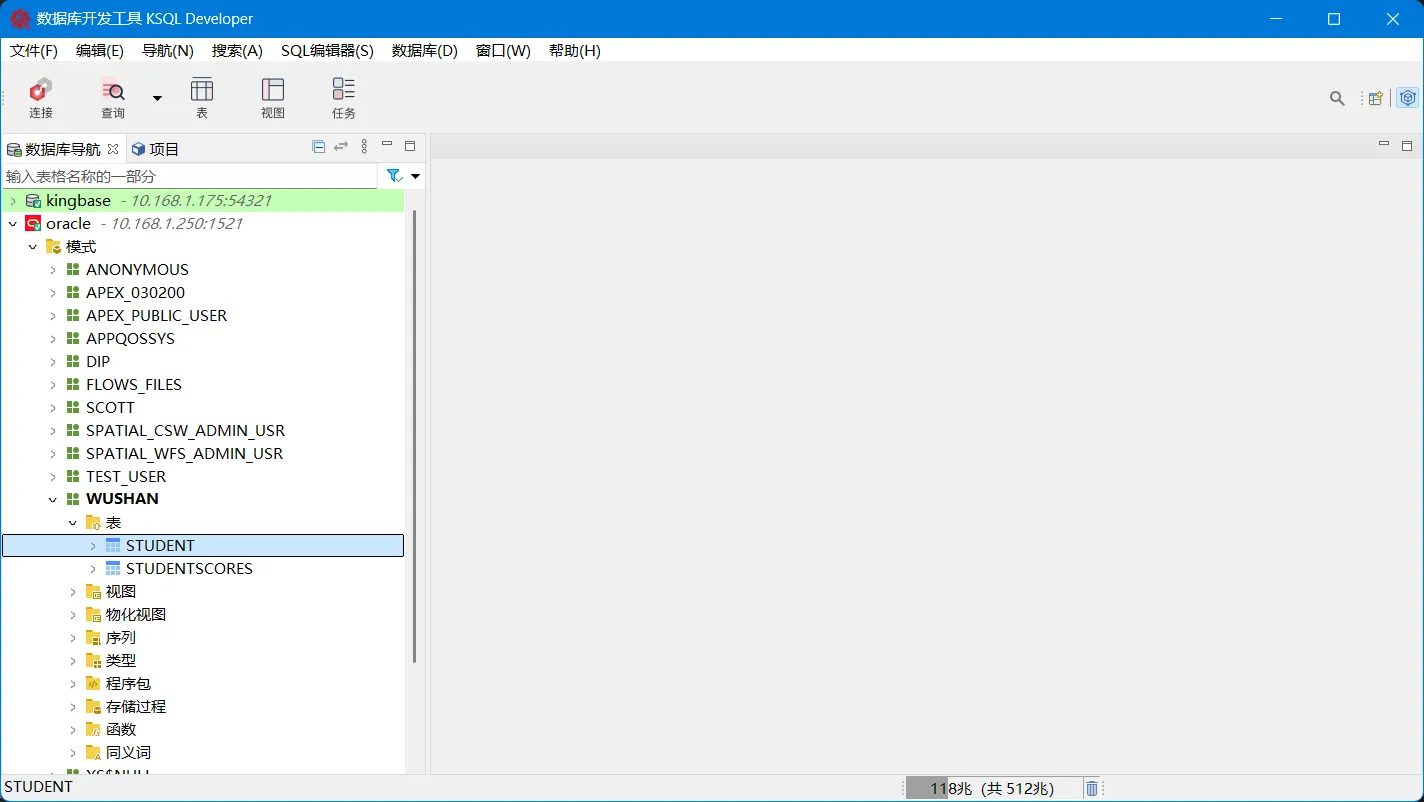This screenshot has height=802, width=1424.
Task: Collapse the WUSHAN schema node
Action: (53, 499)
